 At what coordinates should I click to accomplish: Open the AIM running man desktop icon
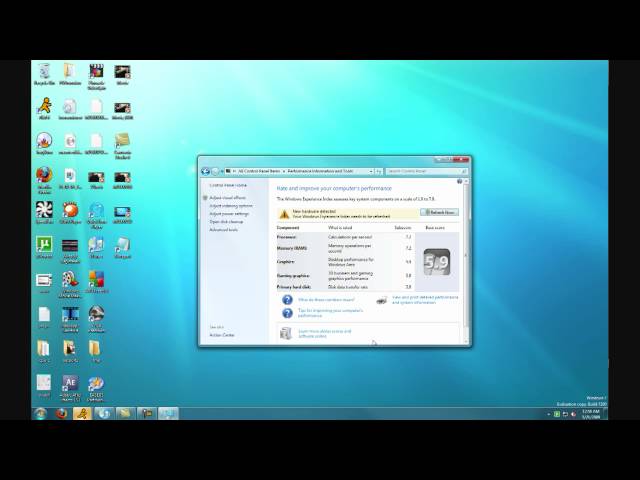[44, 108]
